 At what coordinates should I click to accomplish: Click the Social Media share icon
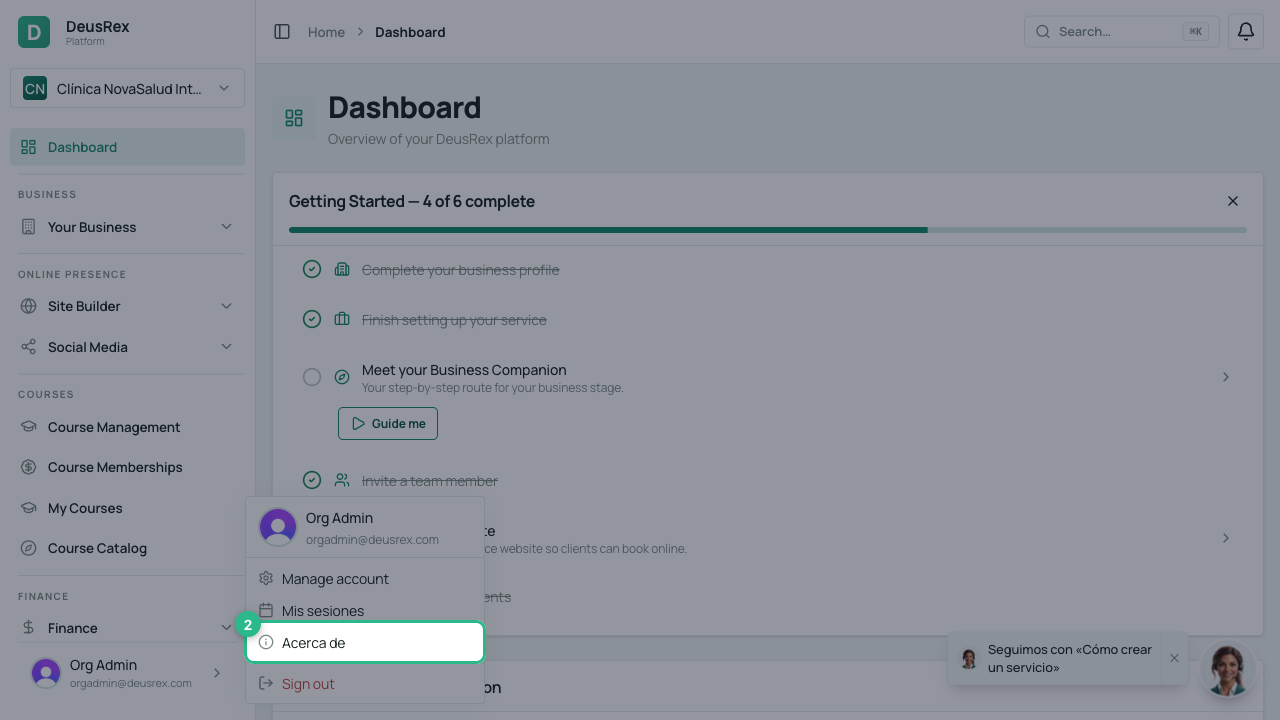pos(28,347)
